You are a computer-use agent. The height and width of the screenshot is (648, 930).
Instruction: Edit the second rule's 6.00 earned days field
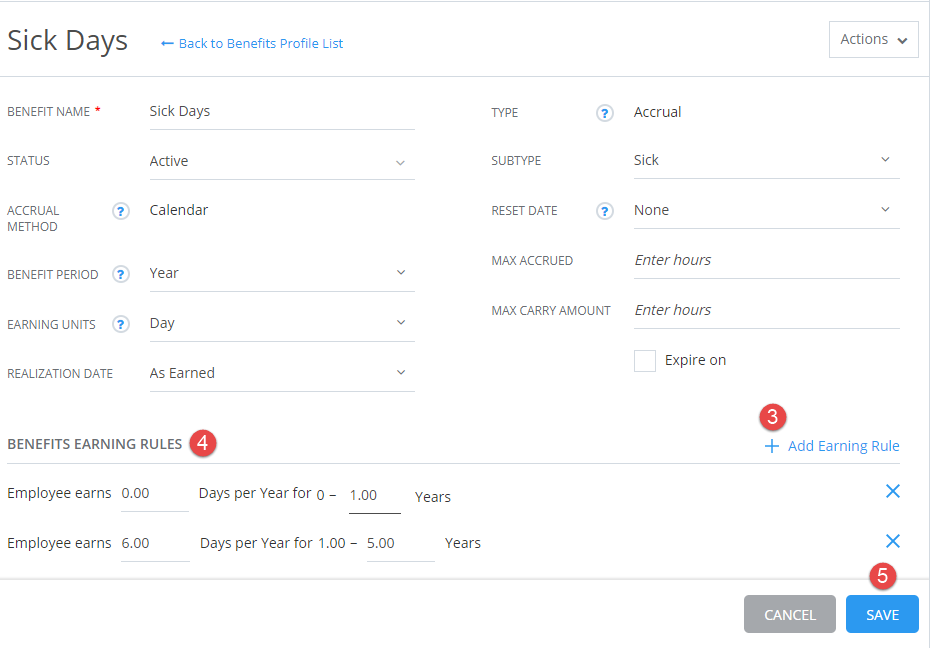pos(155,544)
